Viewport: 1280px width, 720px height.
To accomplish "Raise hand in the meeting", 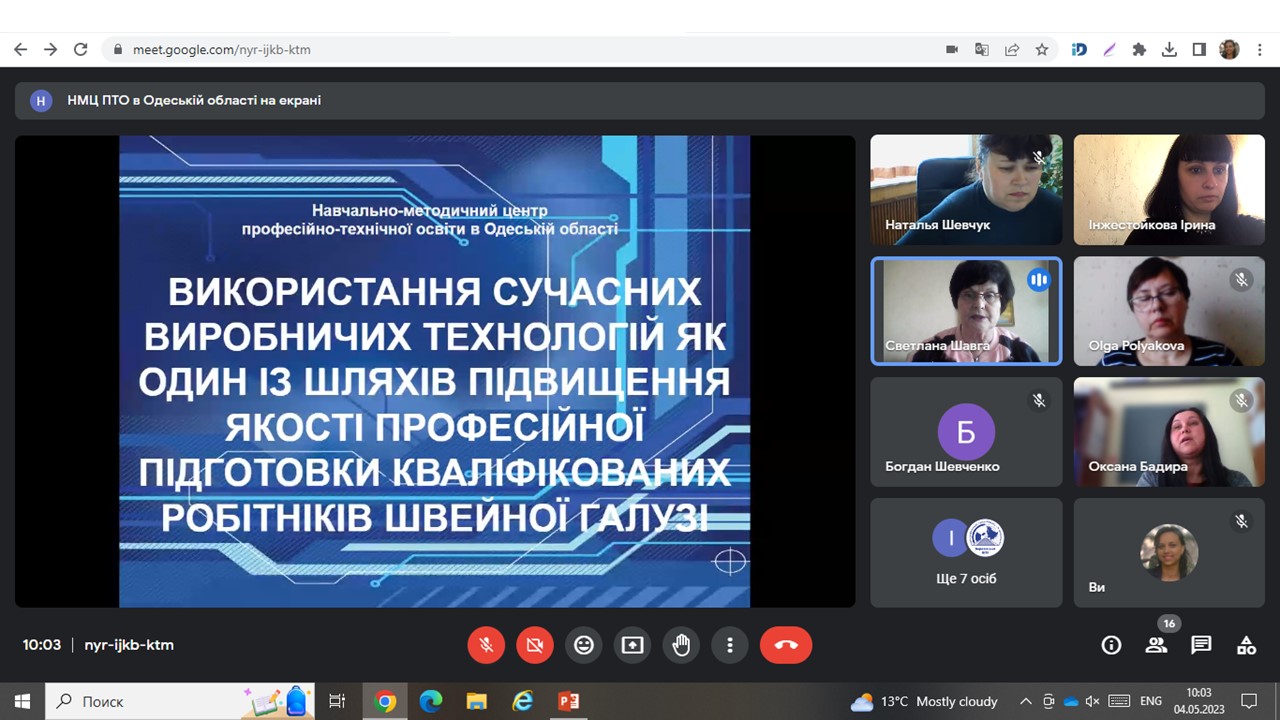I will [x=681, y=645].
